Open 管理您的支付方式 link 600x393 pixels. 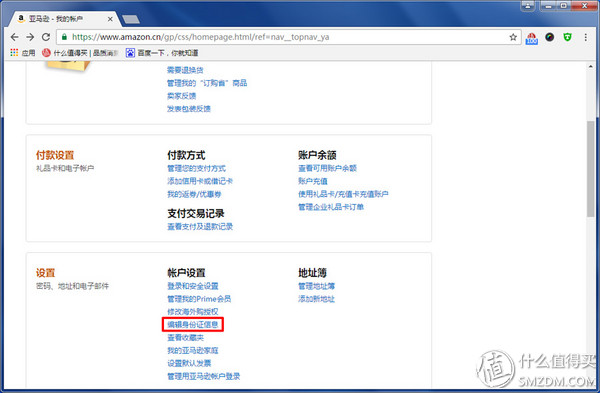197,168
